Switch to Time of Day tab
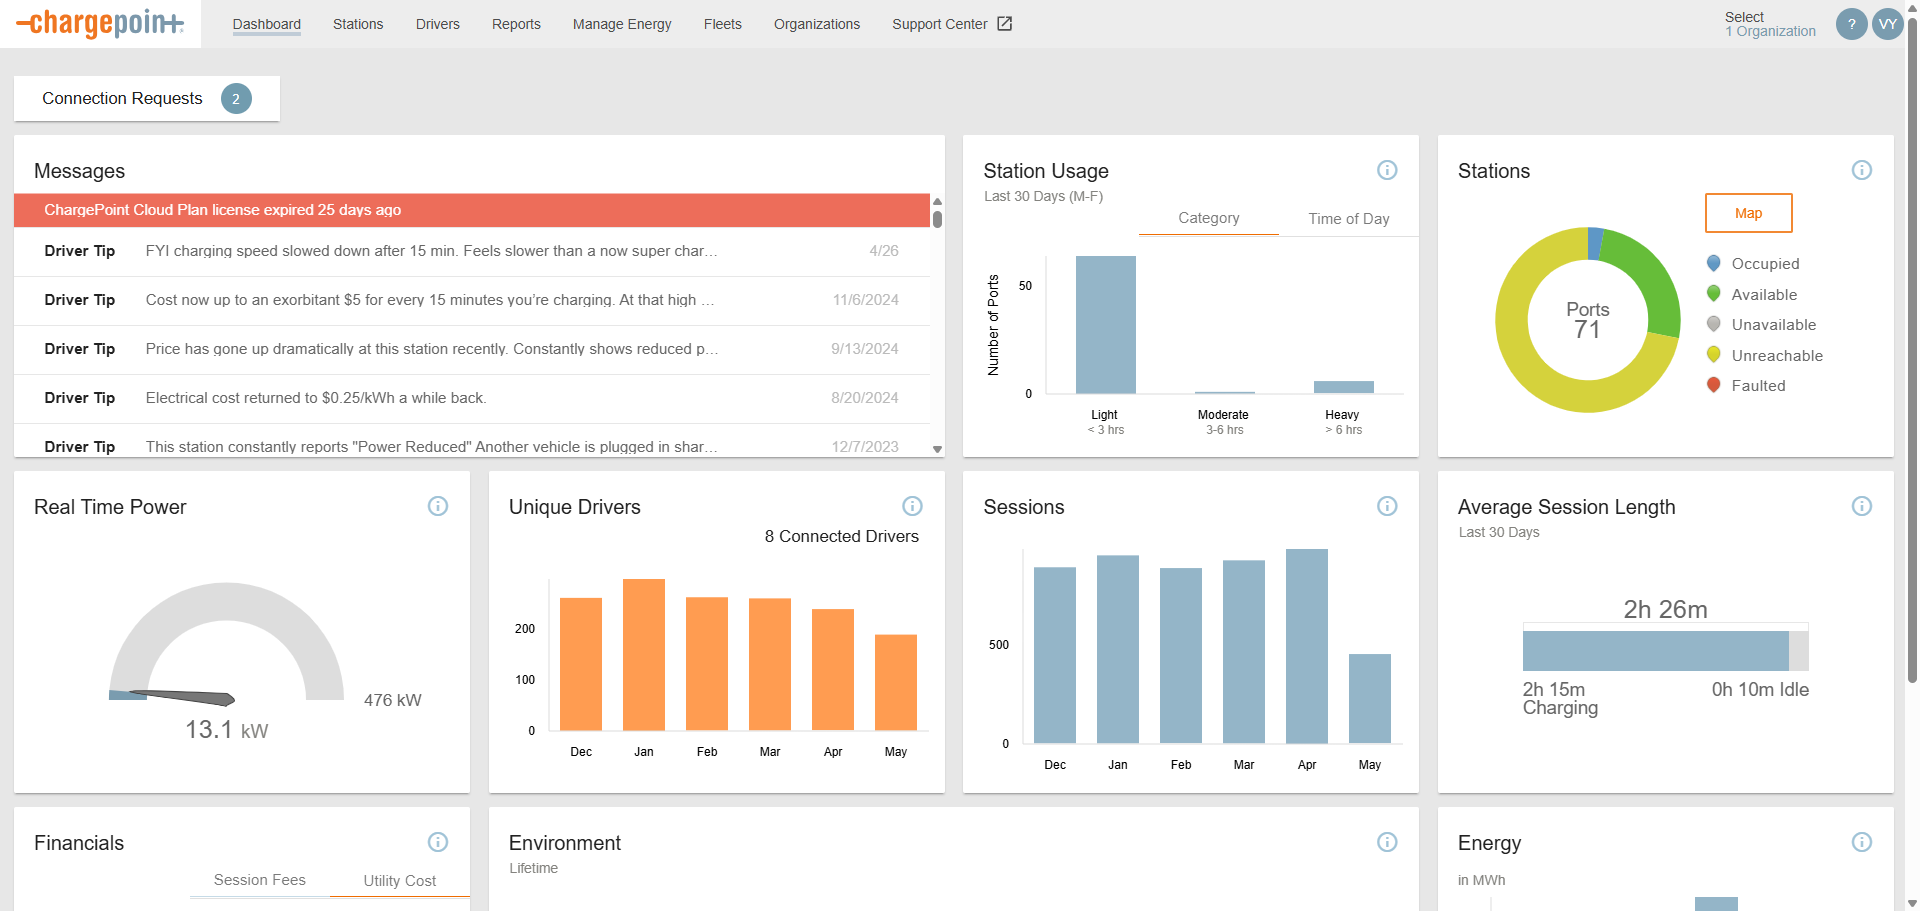The width and height of the screenshot is (1920, 911). click(x=1348, y=219)
